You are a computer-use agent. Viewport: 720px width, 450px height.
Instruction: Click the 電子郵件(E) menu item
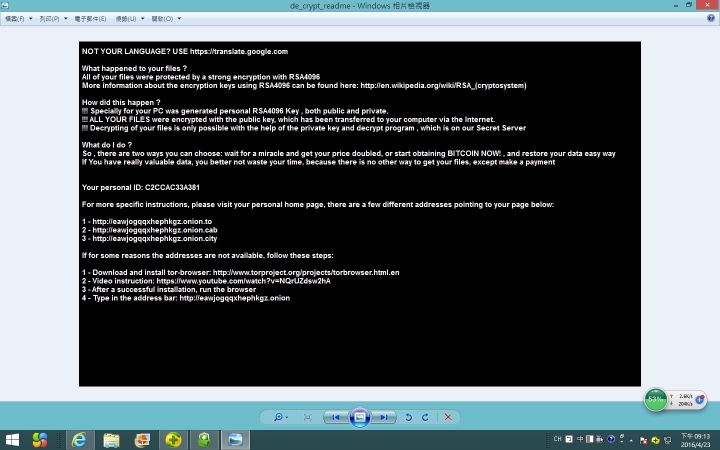(90, 19)
